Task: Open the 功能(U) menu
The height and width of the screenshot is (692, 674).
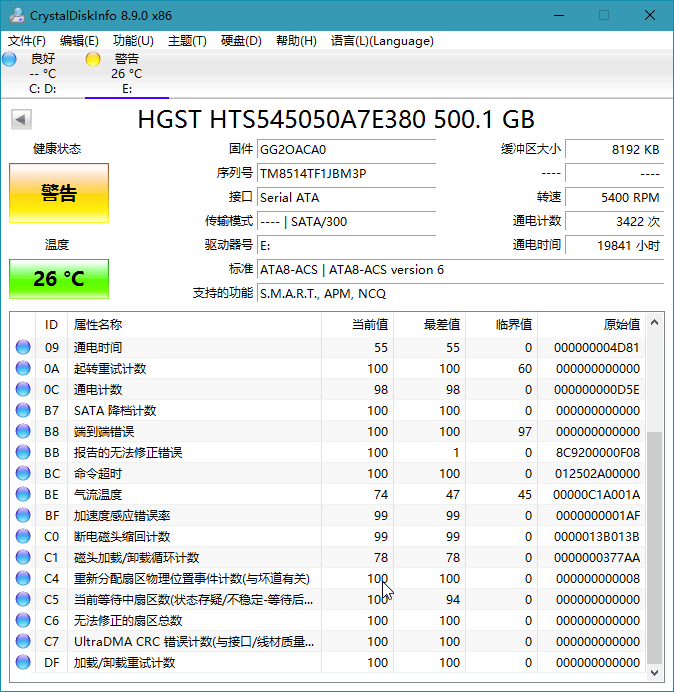Action: (133, 41)
